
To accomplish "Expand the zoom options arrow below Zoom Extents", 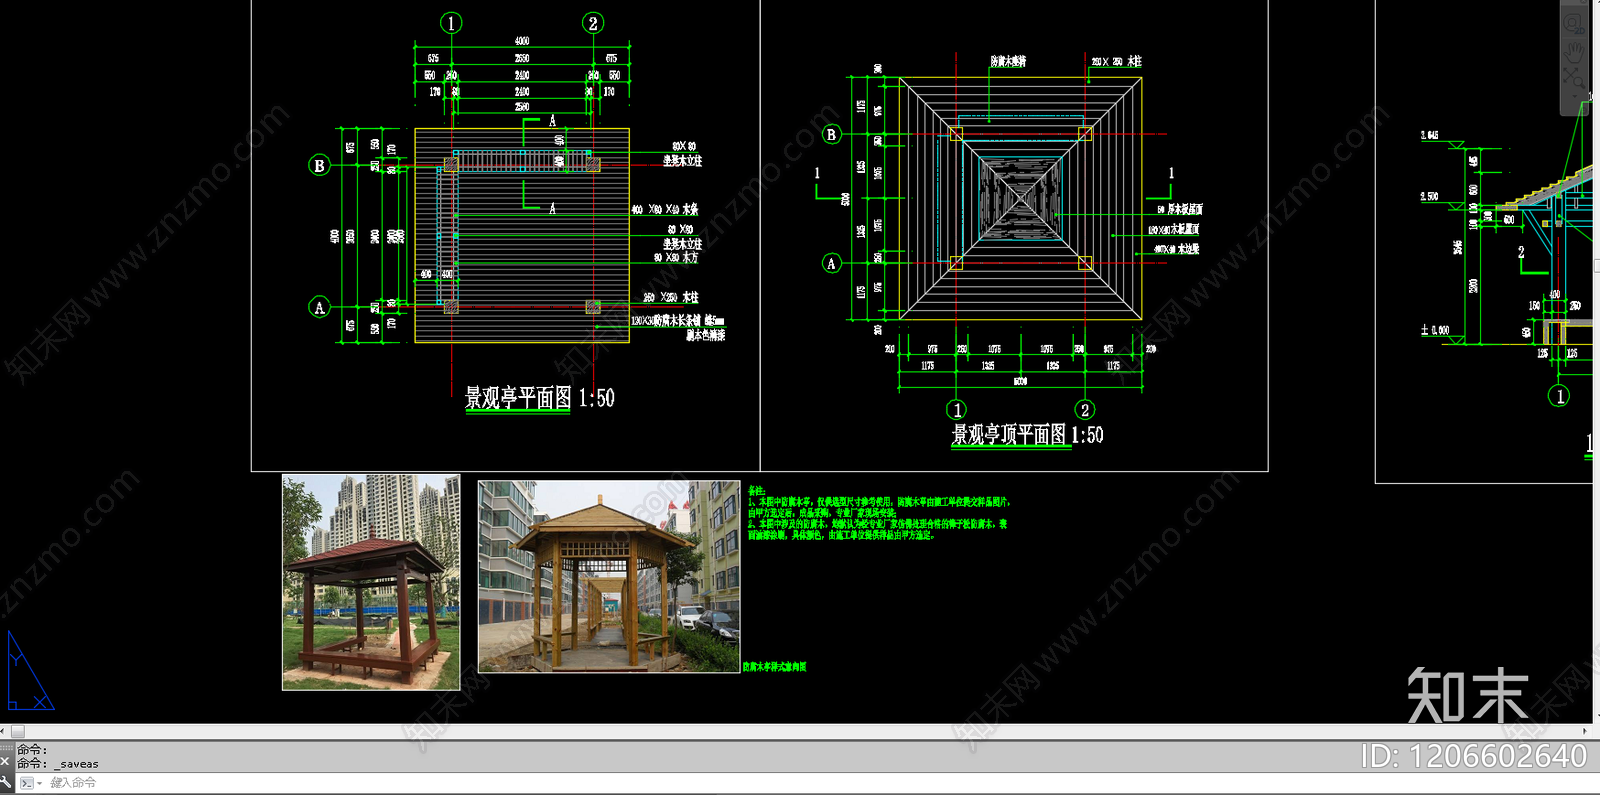I will [1574, 95].
